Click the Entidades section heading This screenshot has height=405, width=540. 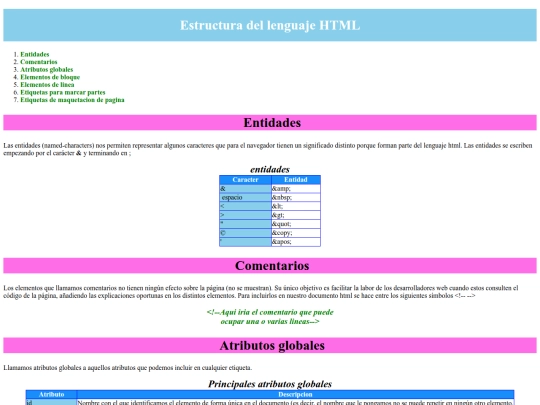270,123
